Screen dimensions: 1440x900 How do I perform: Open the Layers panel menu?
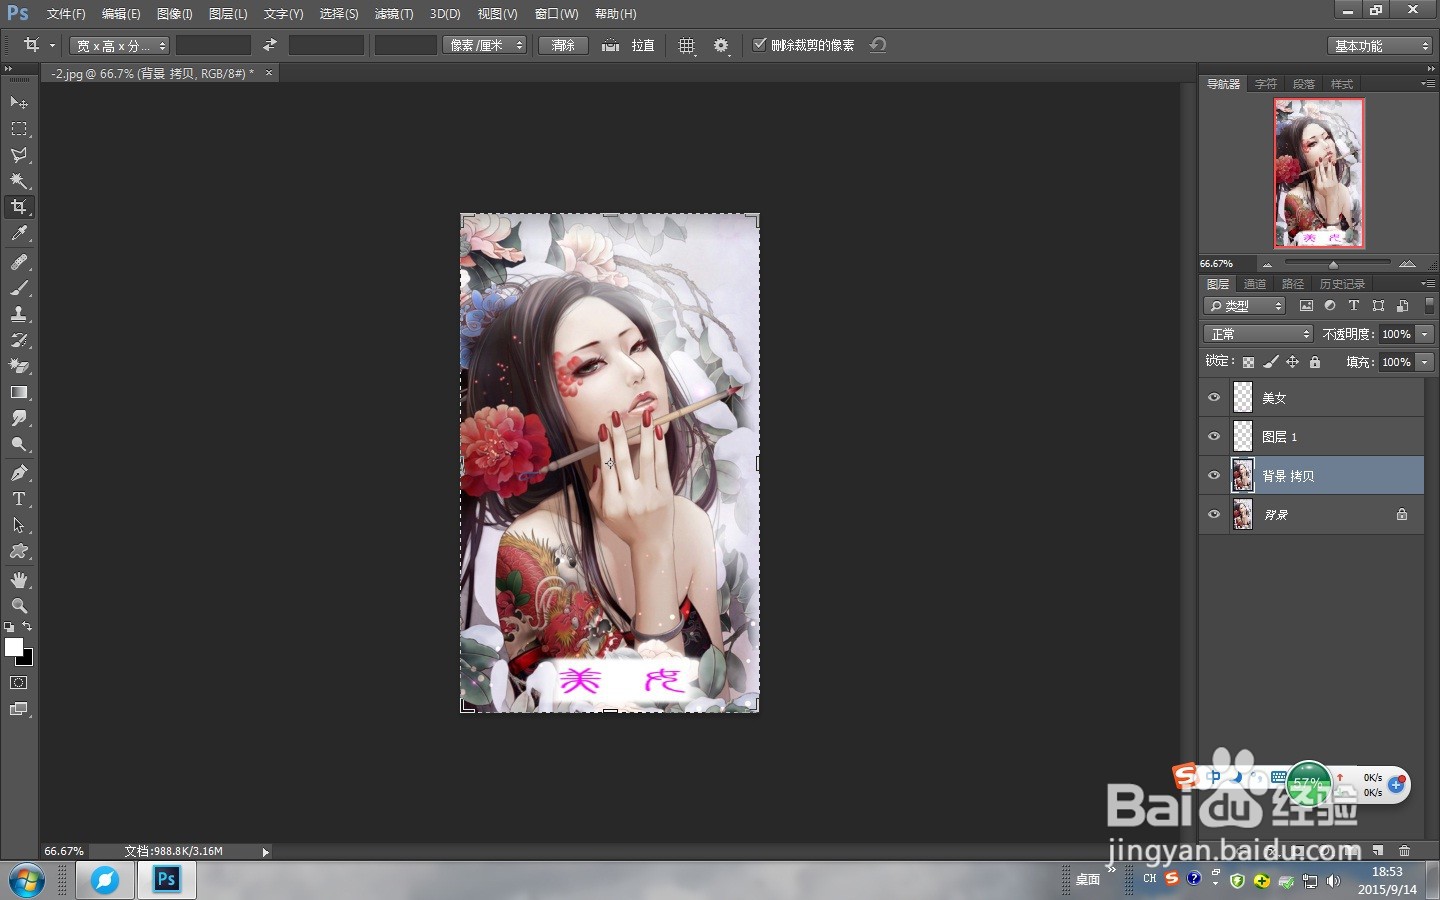(1427, 284)
